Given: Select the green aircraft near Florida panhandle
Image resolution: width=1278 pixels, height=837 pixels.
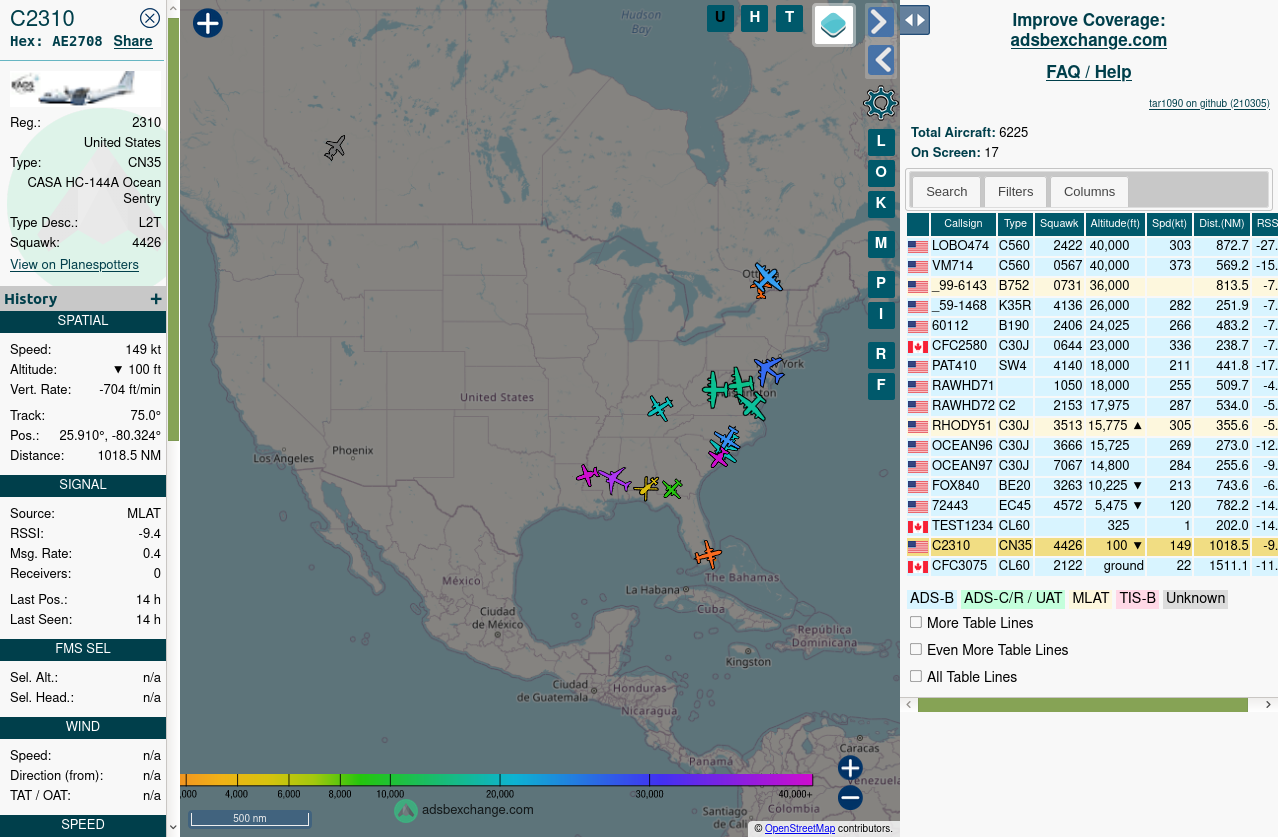Looking at the screenshot, I should pos(672,489).
